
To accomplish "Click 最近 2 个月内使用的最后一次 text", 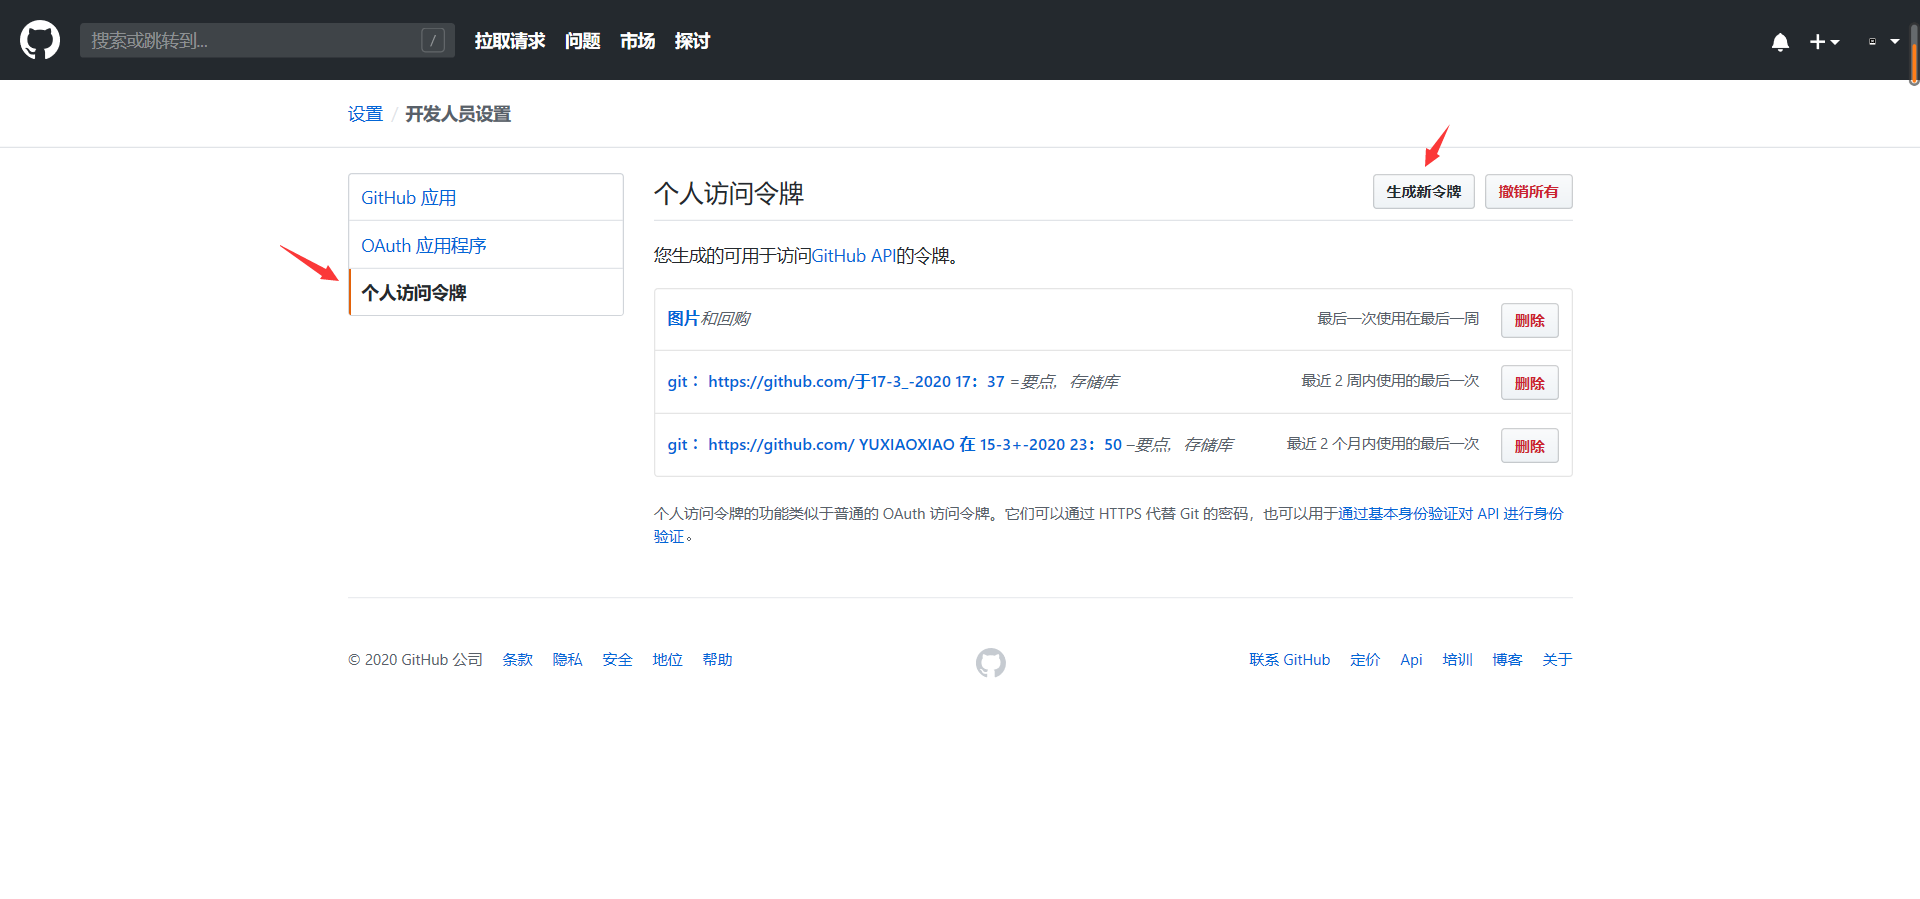I will [1383, 444].
